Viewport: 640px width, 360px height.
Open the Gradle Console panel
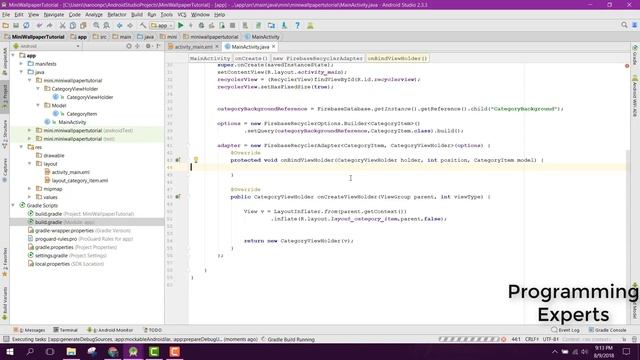pyautogui.click(x=607, y=330)
